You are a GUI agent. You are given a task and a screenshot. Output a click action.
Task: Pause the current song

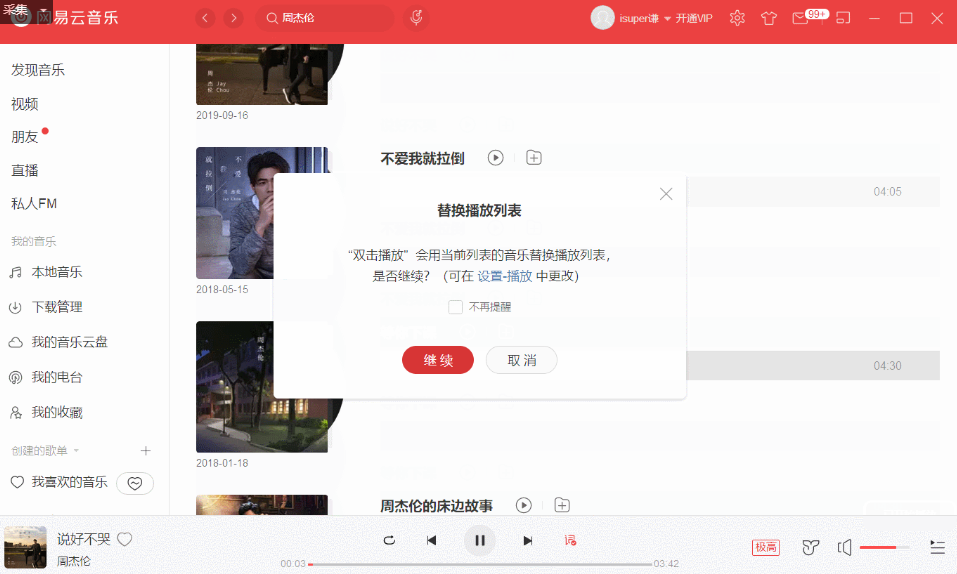pos(479,540)
